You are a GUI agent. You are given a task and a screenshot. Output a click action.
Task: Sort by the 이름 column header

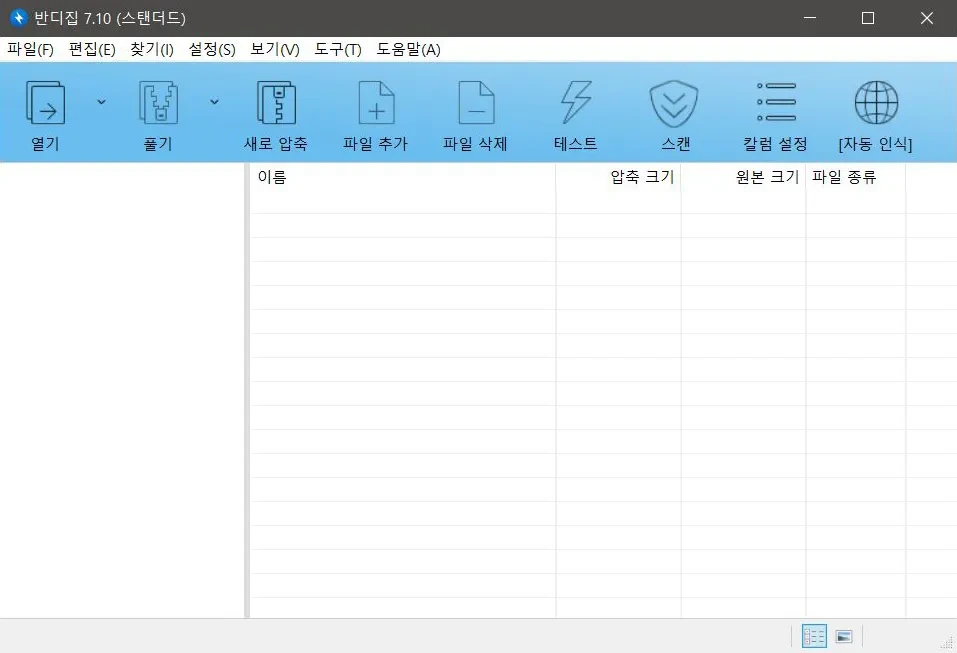tap(403, 177)
